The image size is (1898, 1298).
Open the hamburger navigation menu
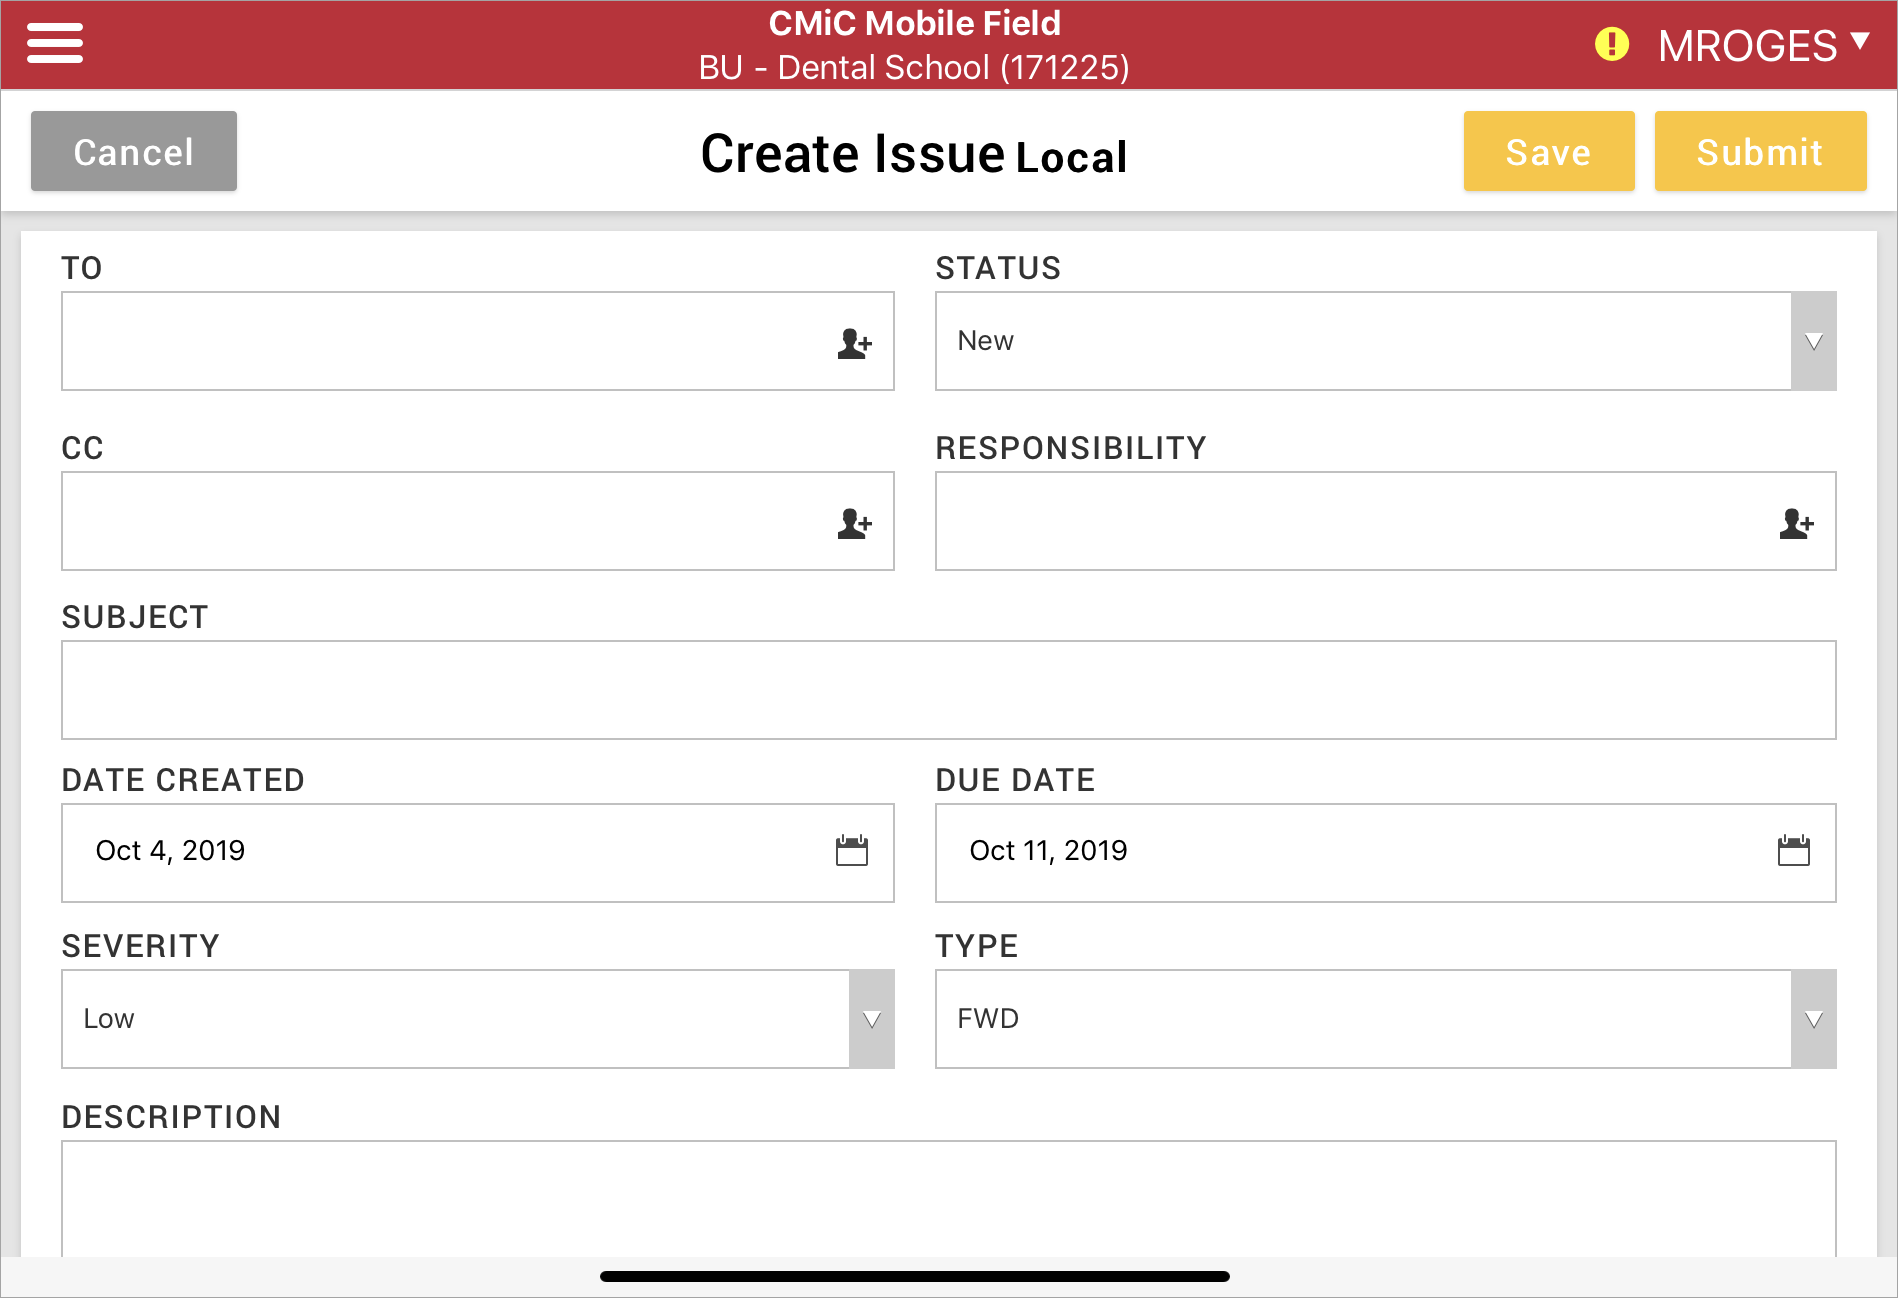pyautogui.click(x=55, y=44)
